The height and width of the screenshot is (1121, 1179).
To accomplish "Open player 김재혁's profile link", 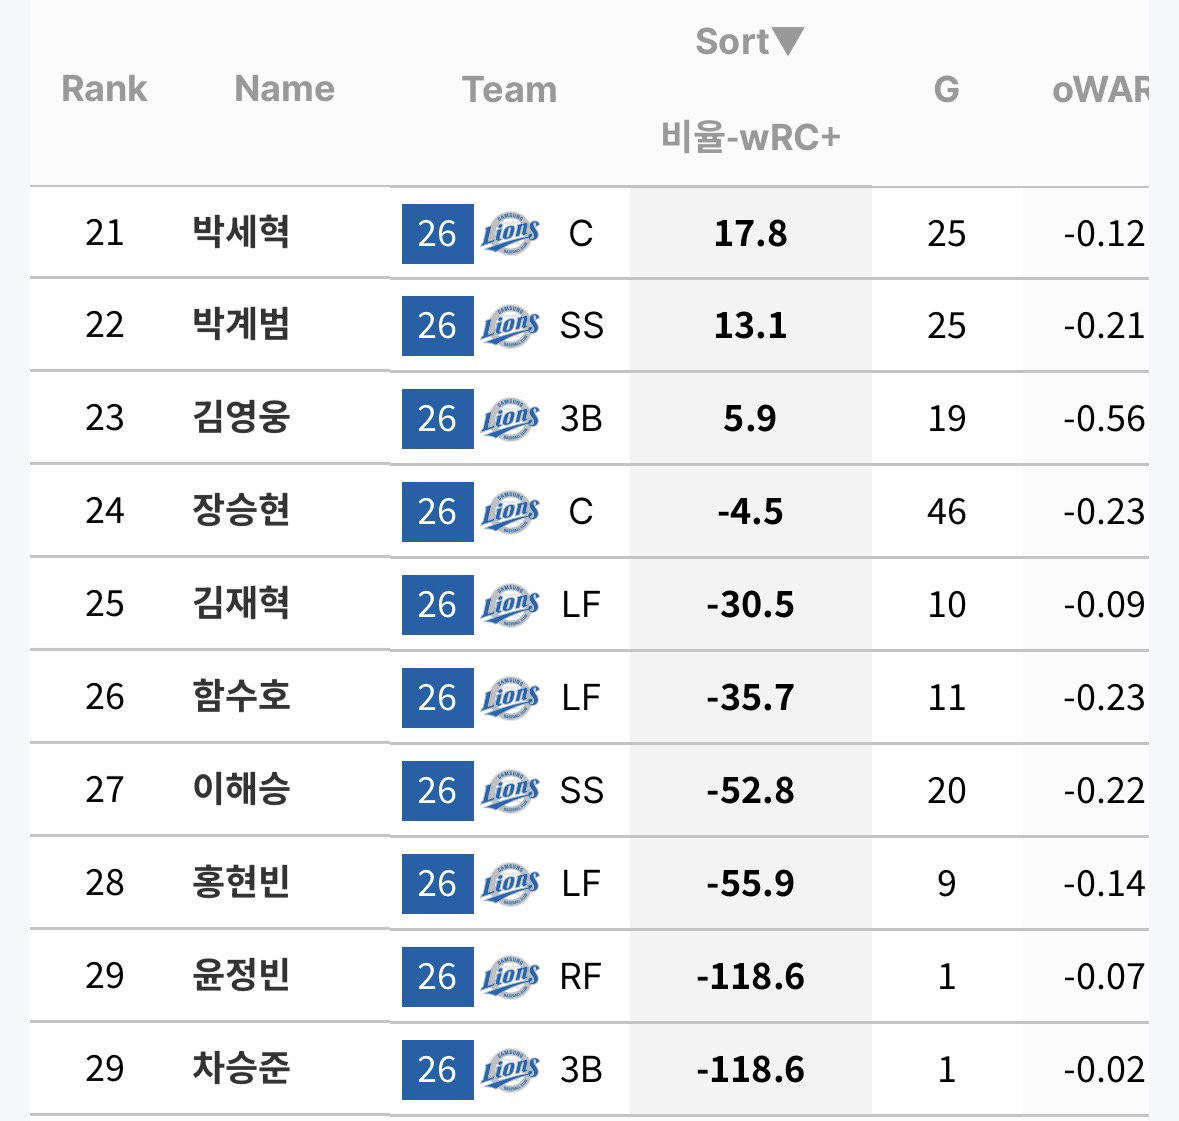I will point(241,604).
